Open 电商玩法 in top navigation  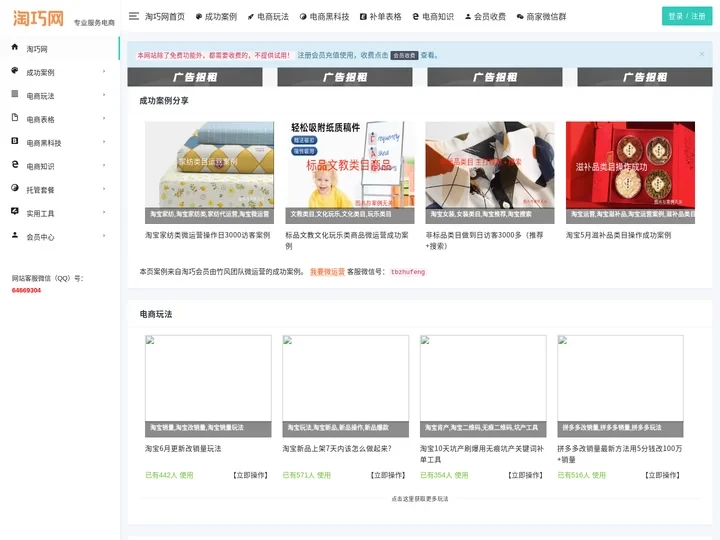(x=273, y=17)
